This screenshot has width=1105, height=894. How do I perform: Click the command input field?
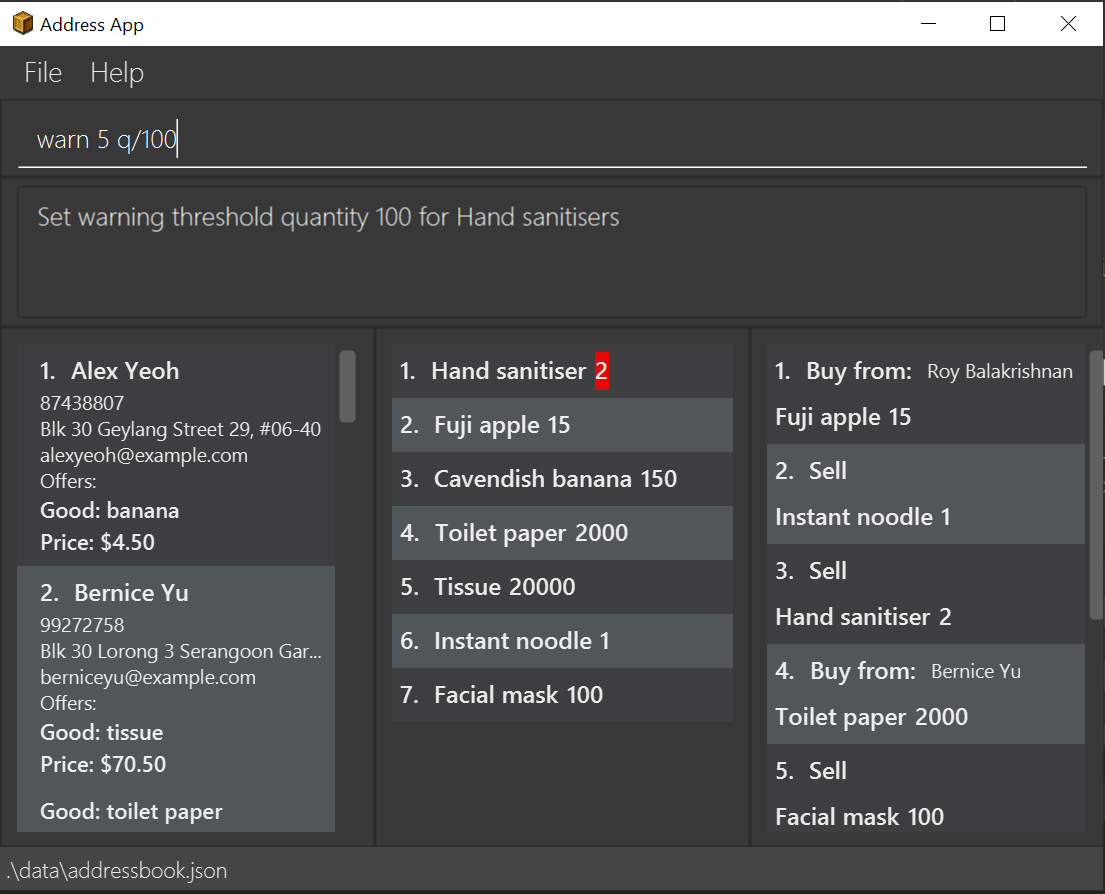pos(552,139)
